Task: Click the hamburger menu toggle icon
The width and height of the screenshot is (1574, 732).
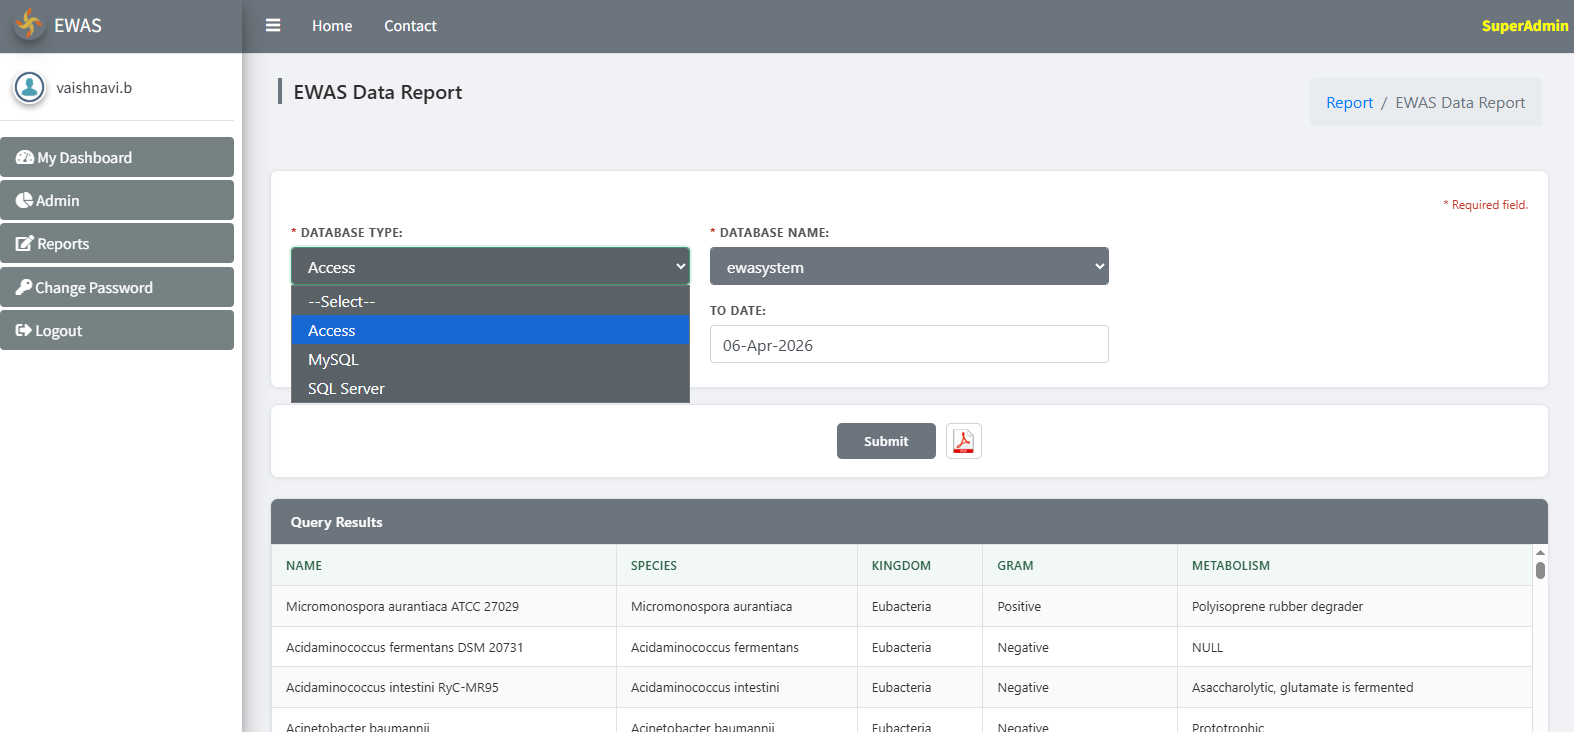Action: click(x=272, y=26)
